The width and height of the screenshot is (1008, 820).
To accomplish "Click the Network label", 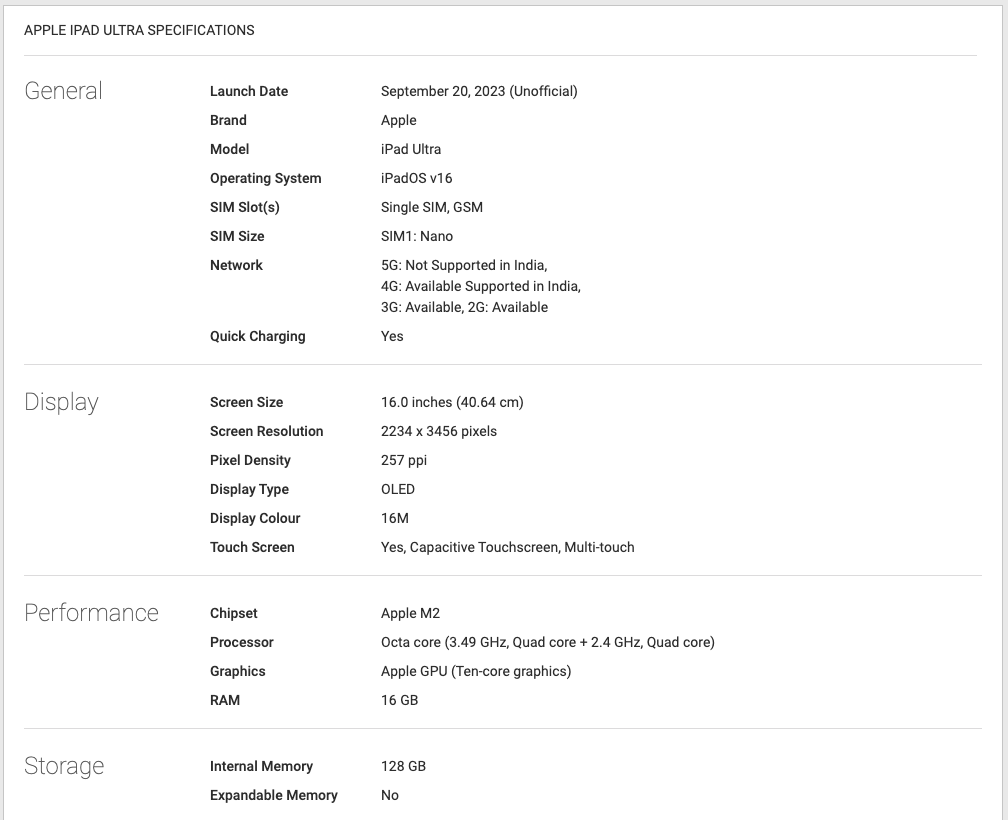I will [236, 265].
